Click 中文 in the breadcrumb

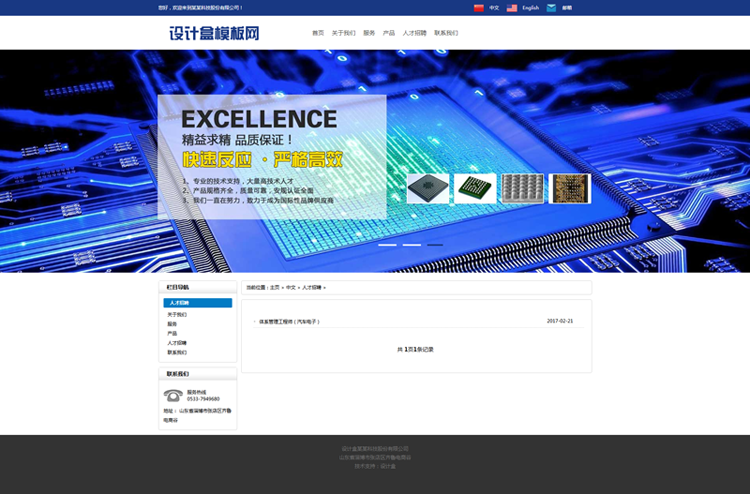coord(291,287)
